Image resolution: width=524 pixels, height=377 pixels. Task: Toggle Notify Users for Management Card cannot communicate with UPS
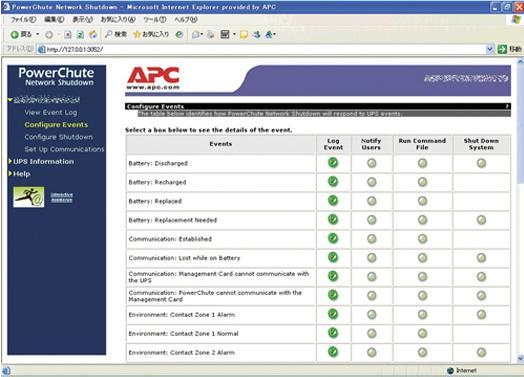click(x=372, y=277)
